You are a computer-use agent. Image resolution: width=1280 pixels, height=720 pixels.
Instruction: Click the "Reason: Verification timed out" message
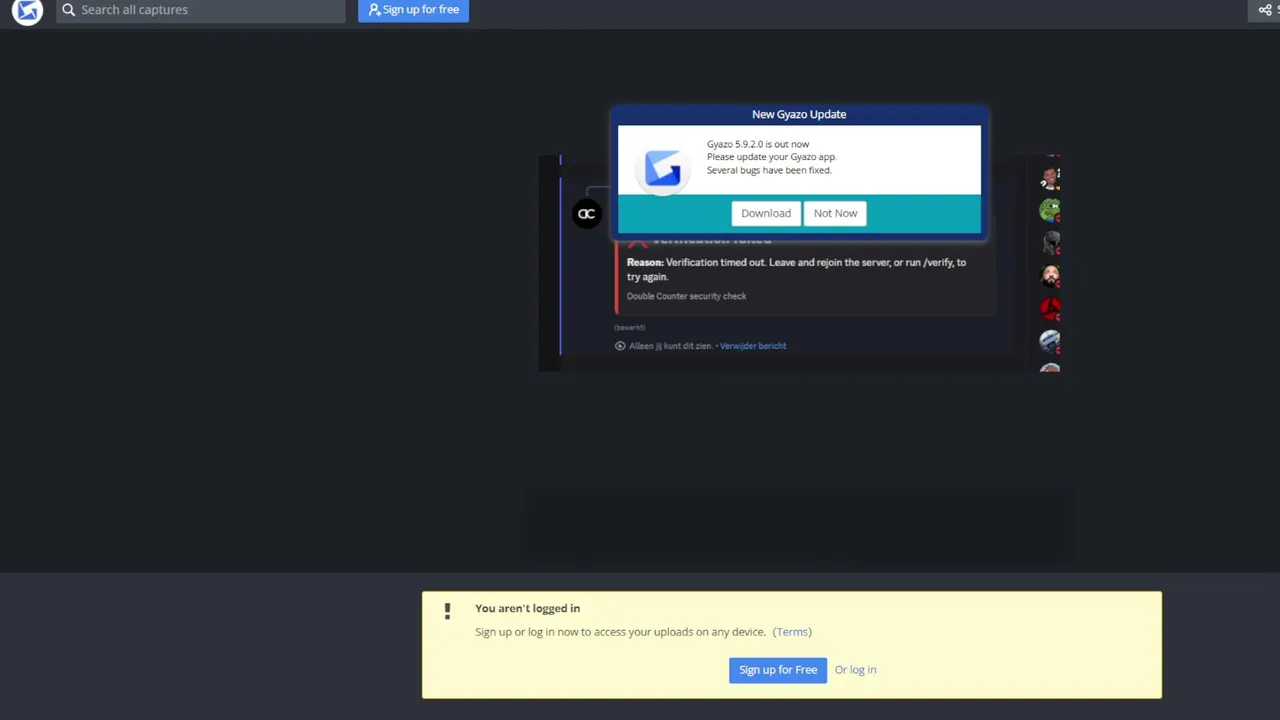(796, 269)
